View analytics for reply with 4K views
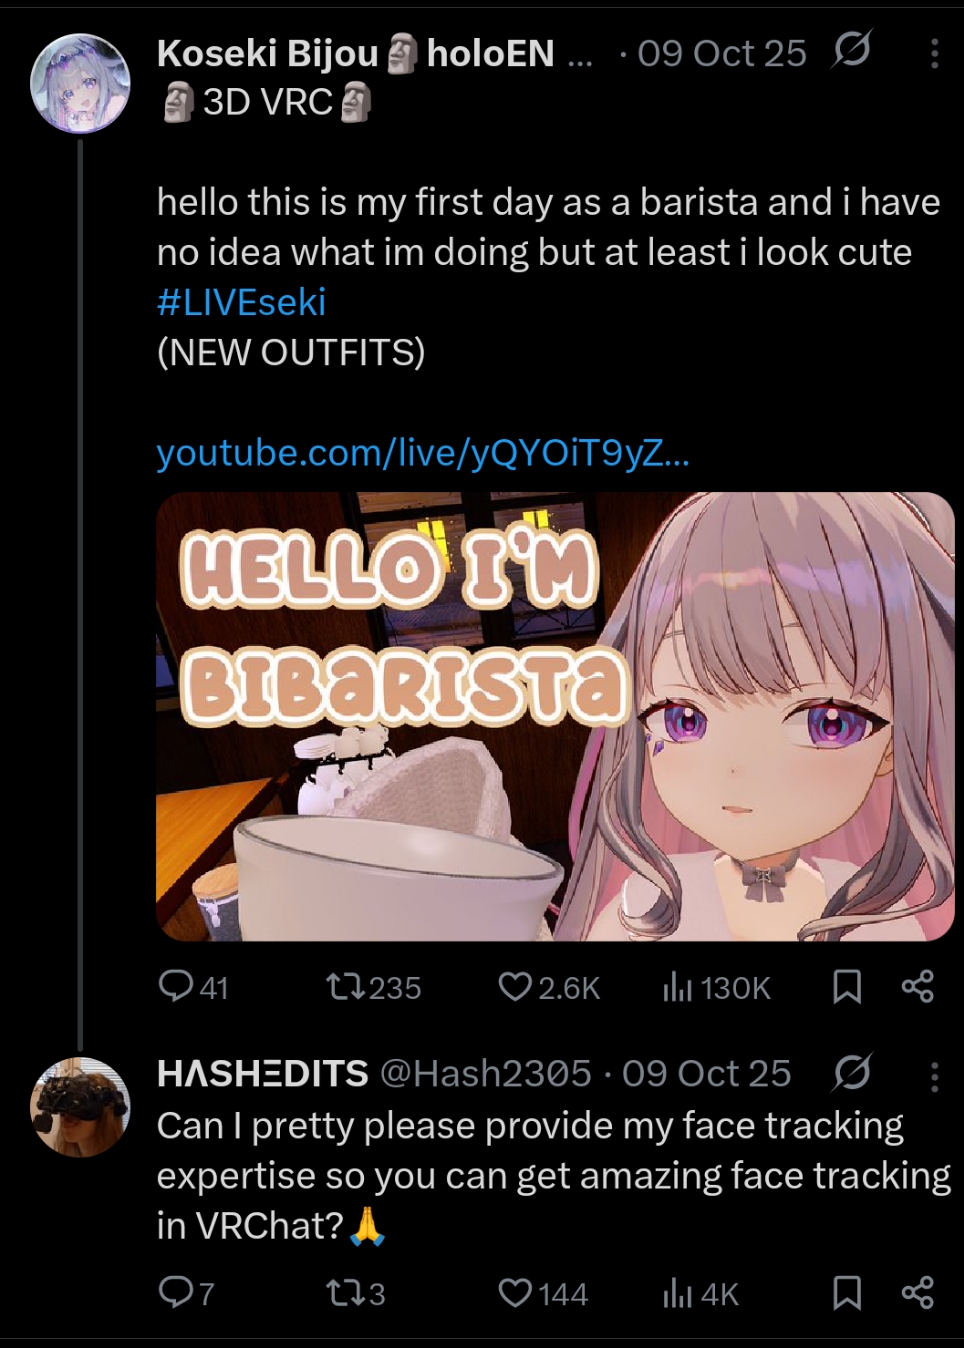 click(x=677, y=1293)
